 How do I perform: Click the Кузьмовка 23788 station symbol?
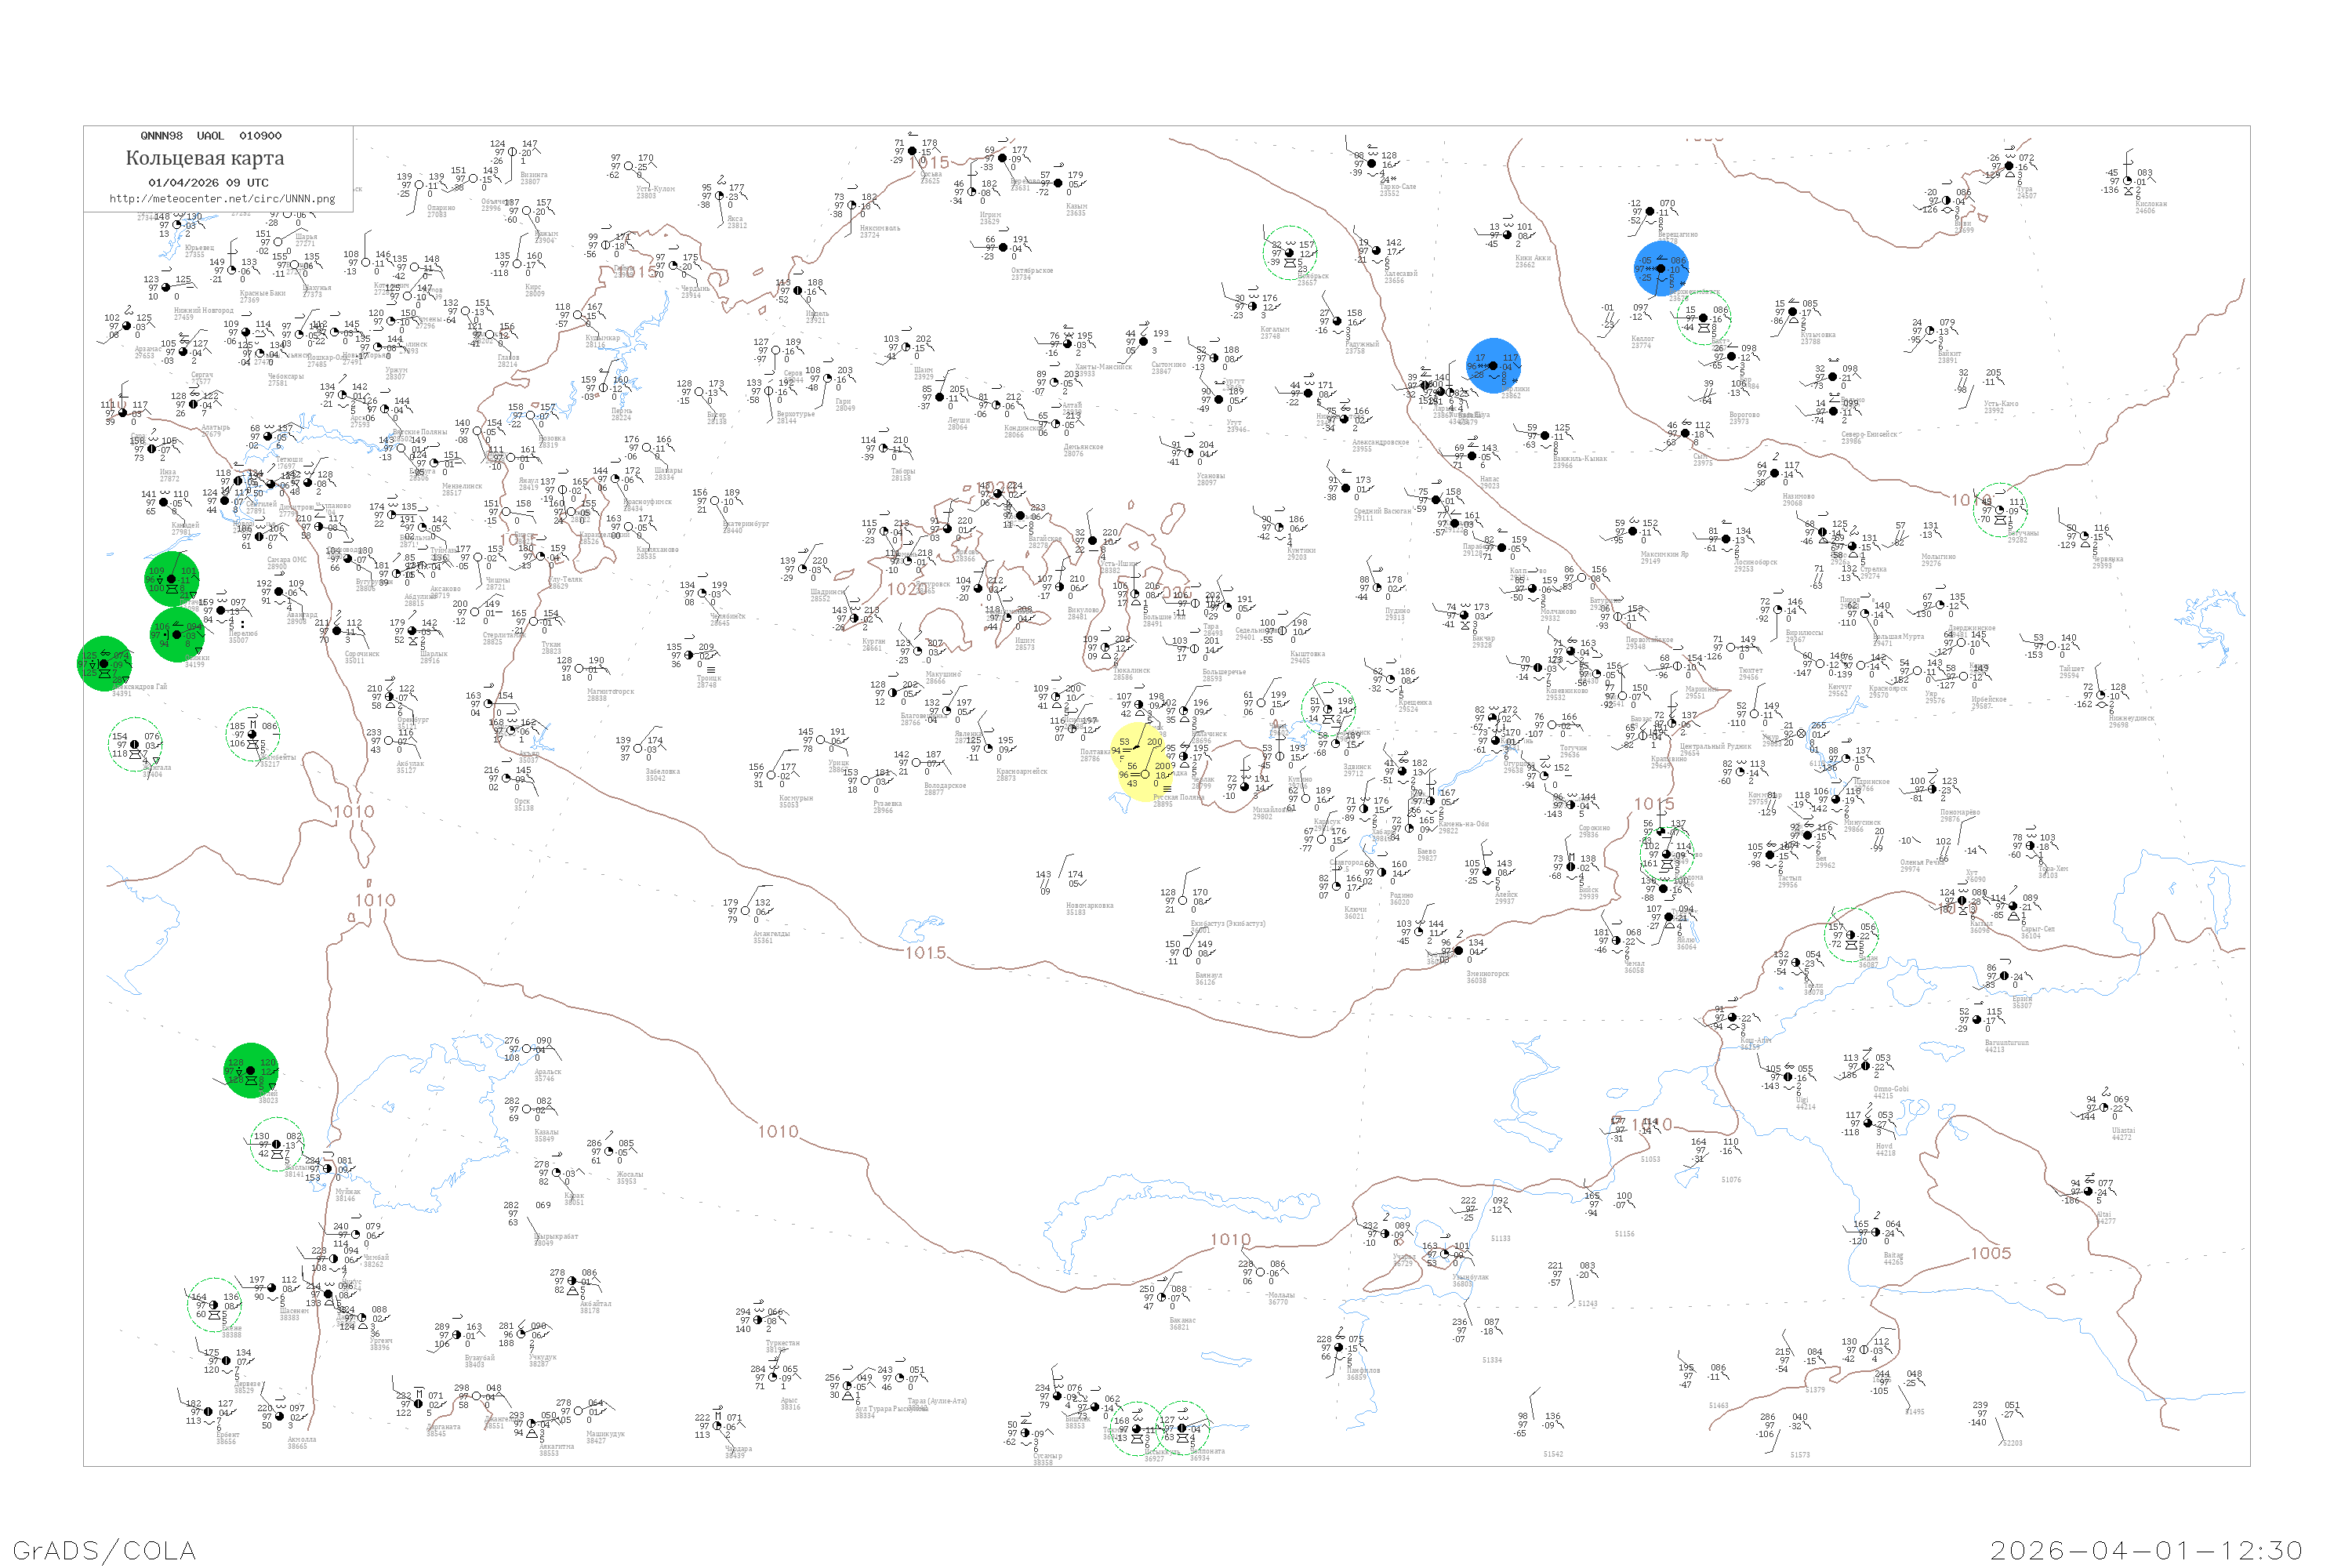pos(1792,312)
